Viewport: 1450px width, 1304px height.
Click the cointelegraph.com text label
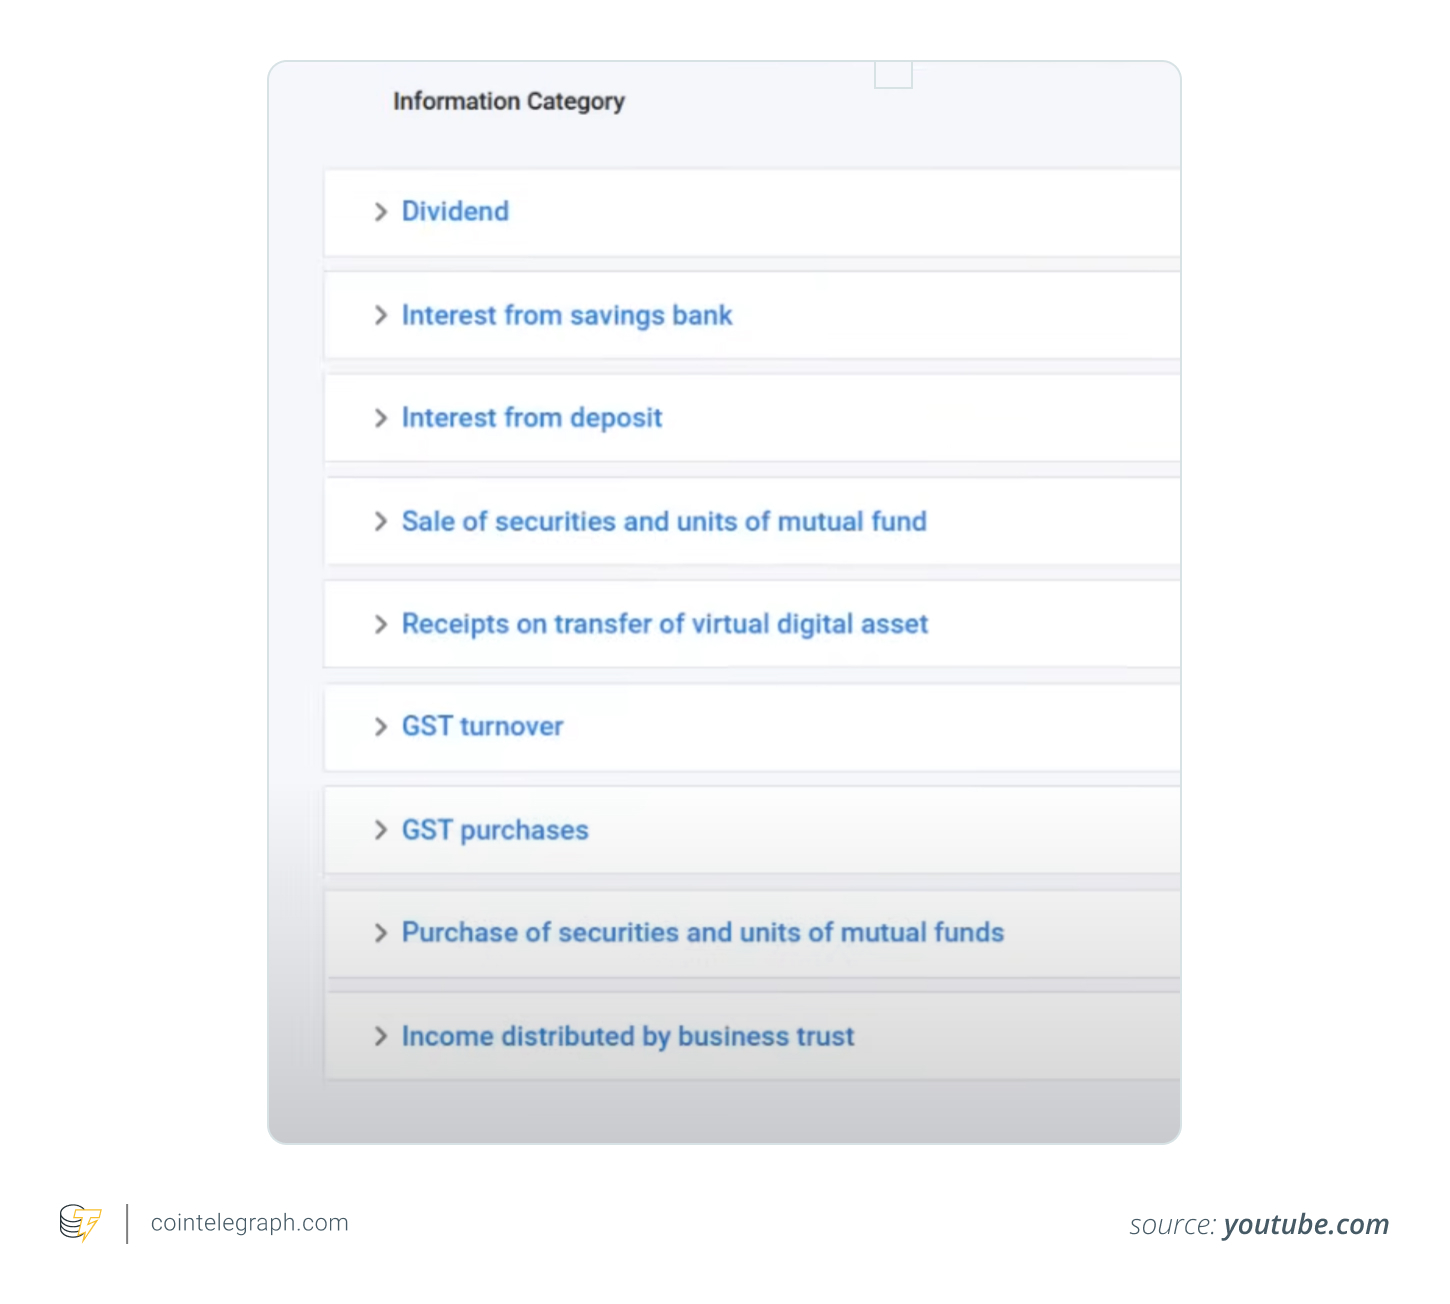tap(249, 1222)
